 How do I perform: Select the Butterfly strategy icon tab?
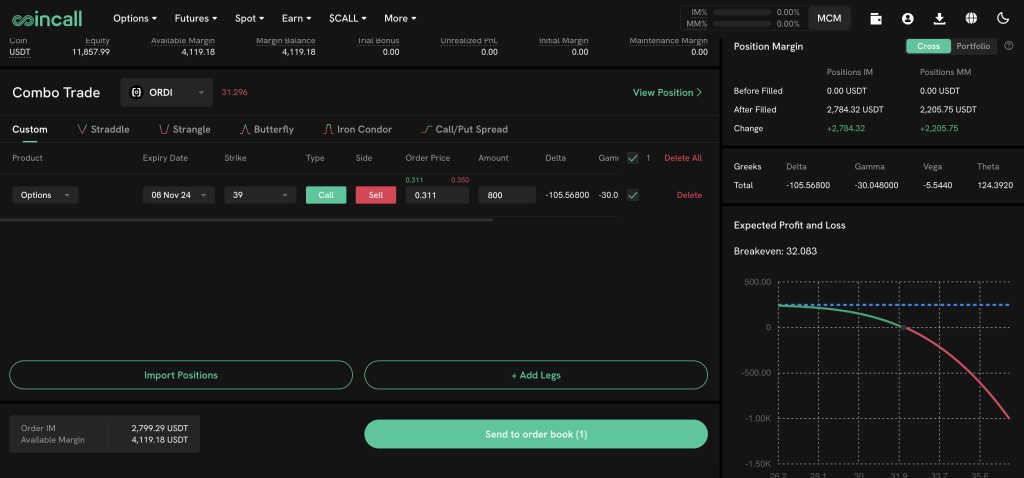(267, 129)
